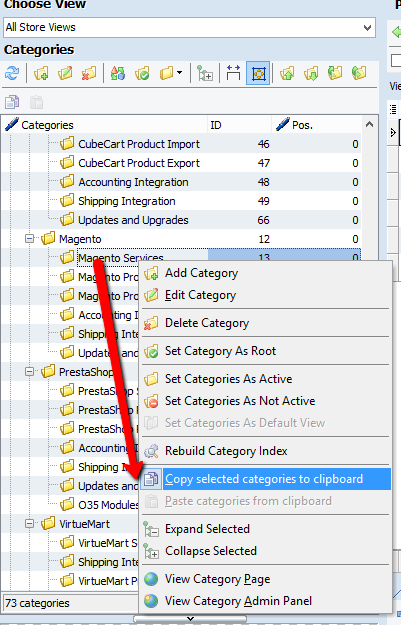Click the edit category pencil icon
The height and width of the screenshot is (625, 401).
click(65, 73)
